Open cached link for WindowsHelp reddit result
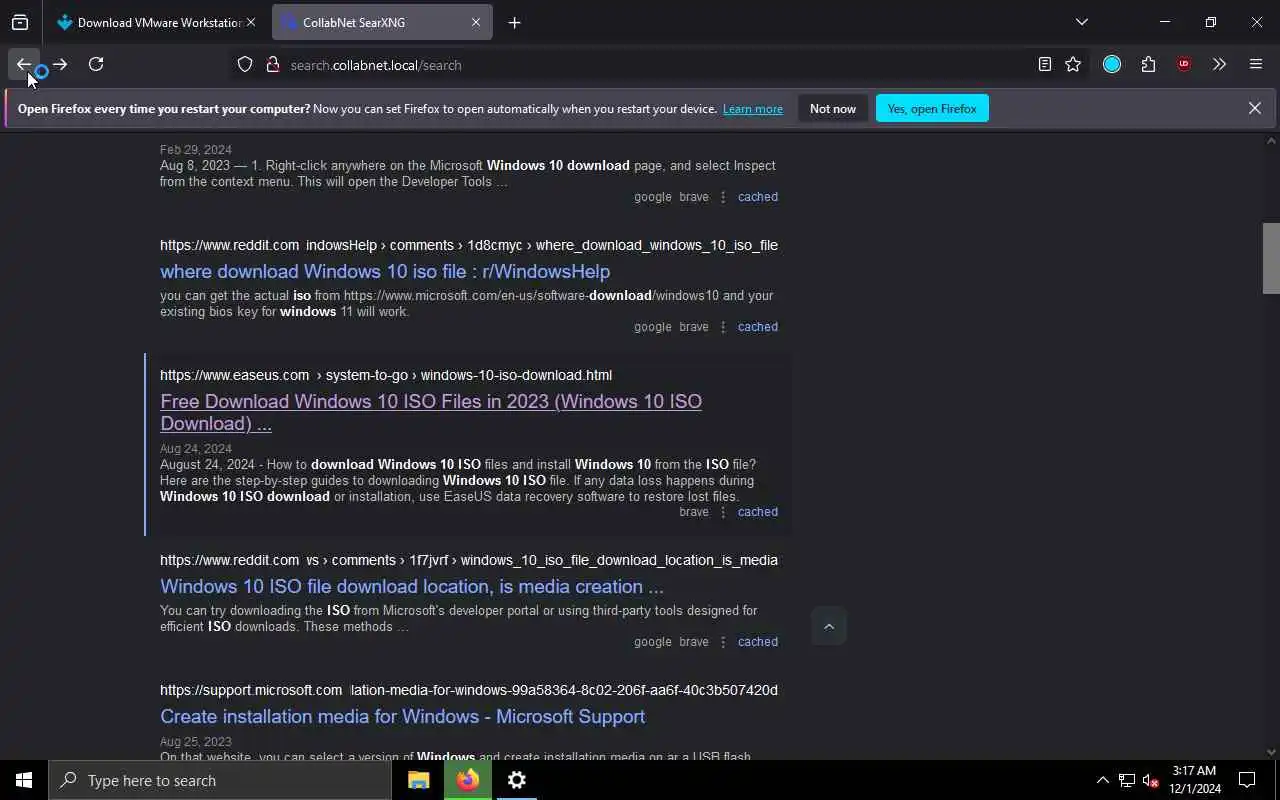Screen dimensions: 1280x800 point(758,327)
